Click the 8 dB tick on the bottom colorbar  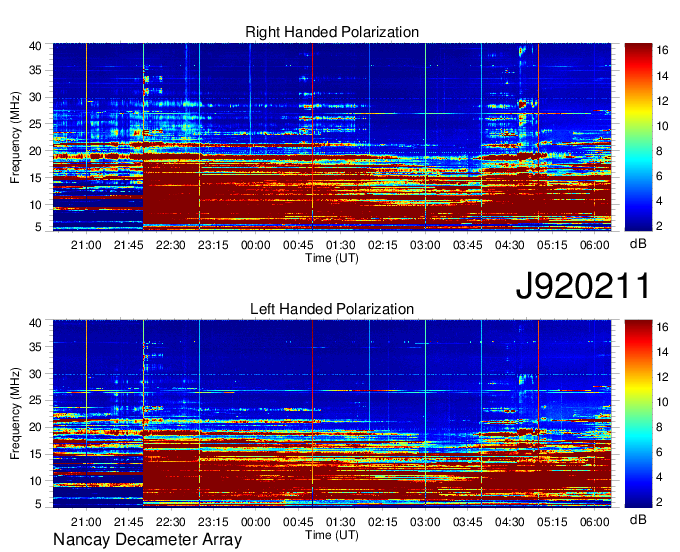pyautogui.click(x=659, y=427)
